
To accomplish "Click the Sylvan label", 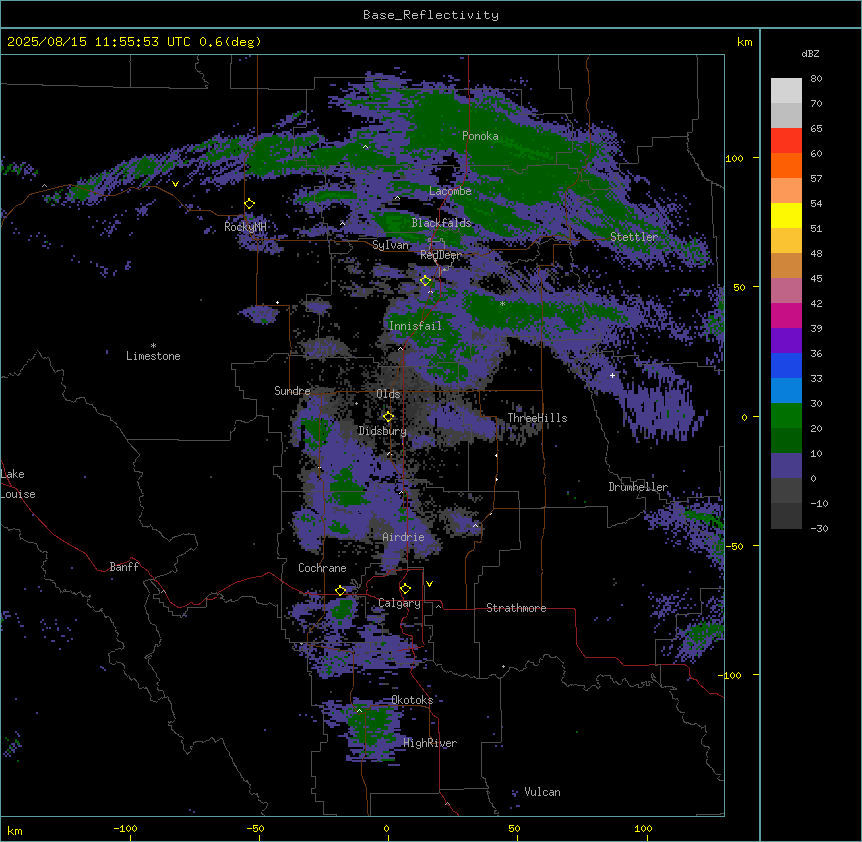I will coord(390,245).
